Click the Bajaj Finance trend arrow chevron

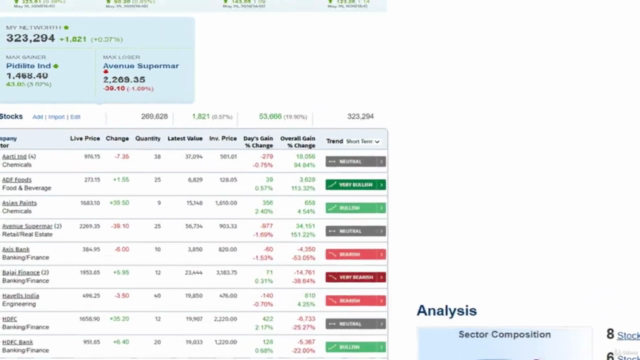point(382,278)
